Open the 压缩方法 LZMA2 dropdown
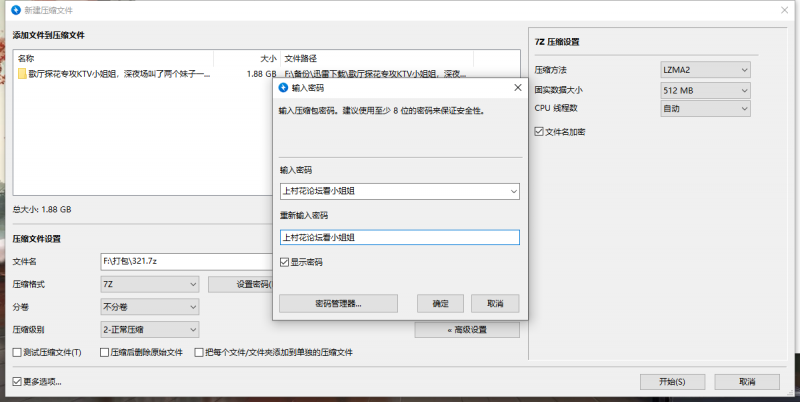The width and height of the screenshot is (800, 402). click(x=705, y=70)
